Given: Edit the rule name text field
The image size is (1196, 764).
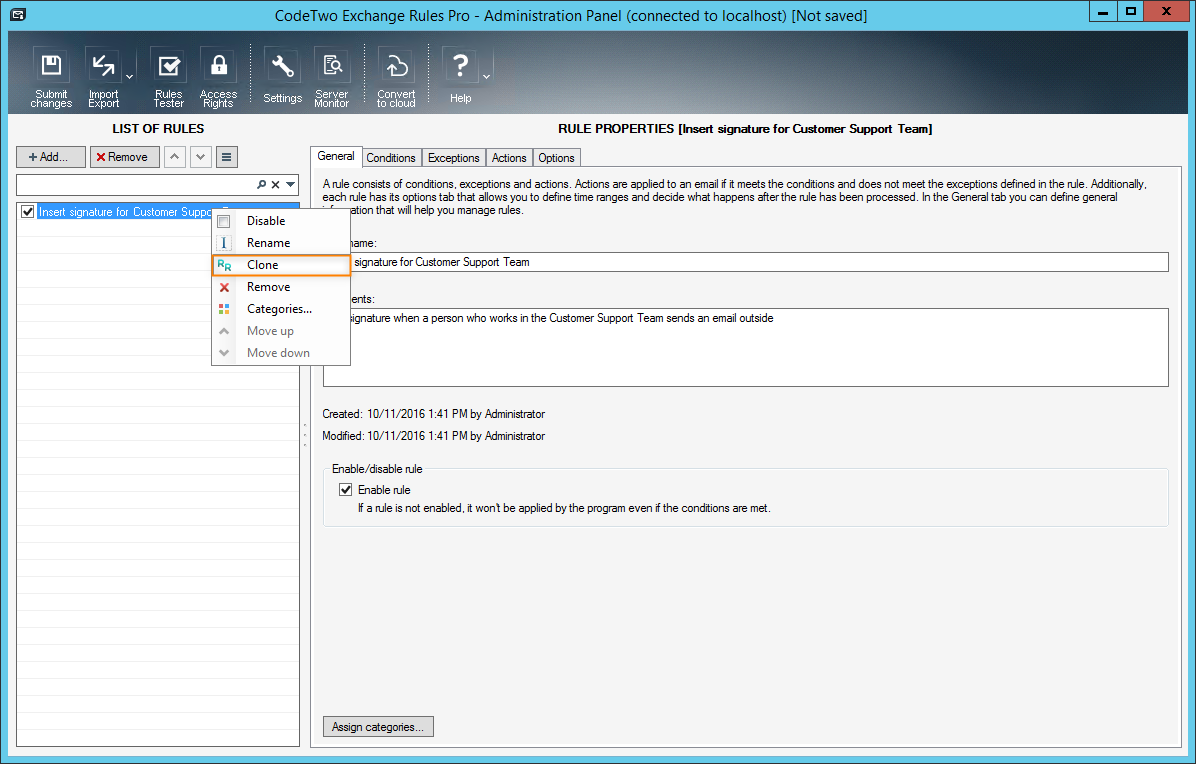Looking at the screenshot, I should pos(746,262).
